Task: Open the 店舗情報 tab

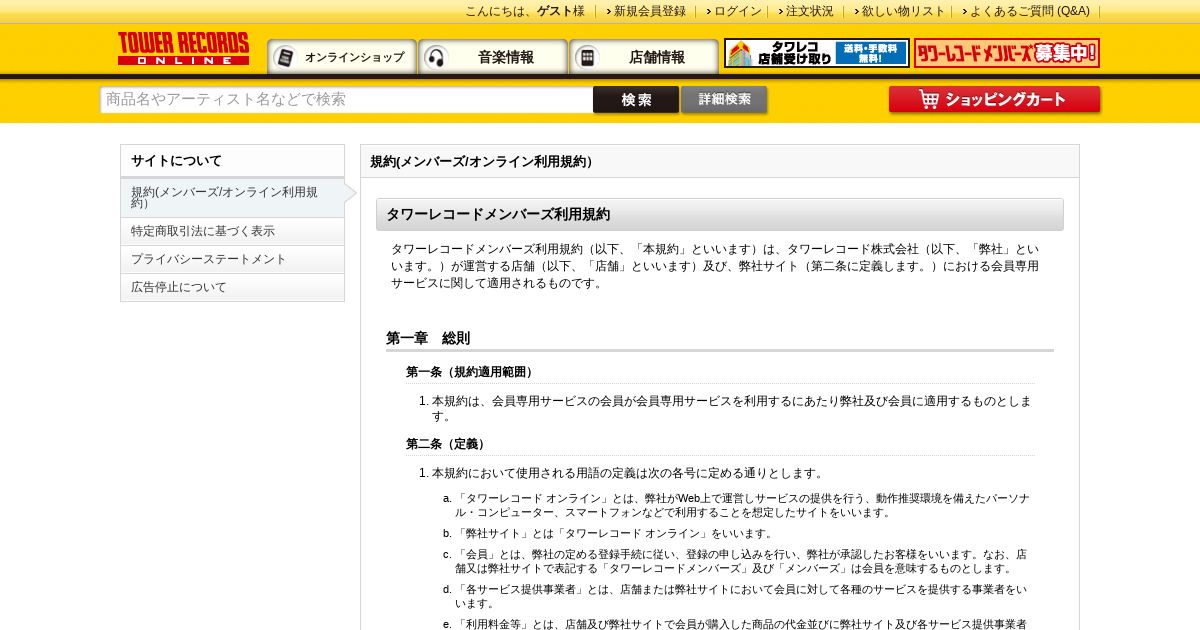Action: pyautogui.click(x=644, y=57)
